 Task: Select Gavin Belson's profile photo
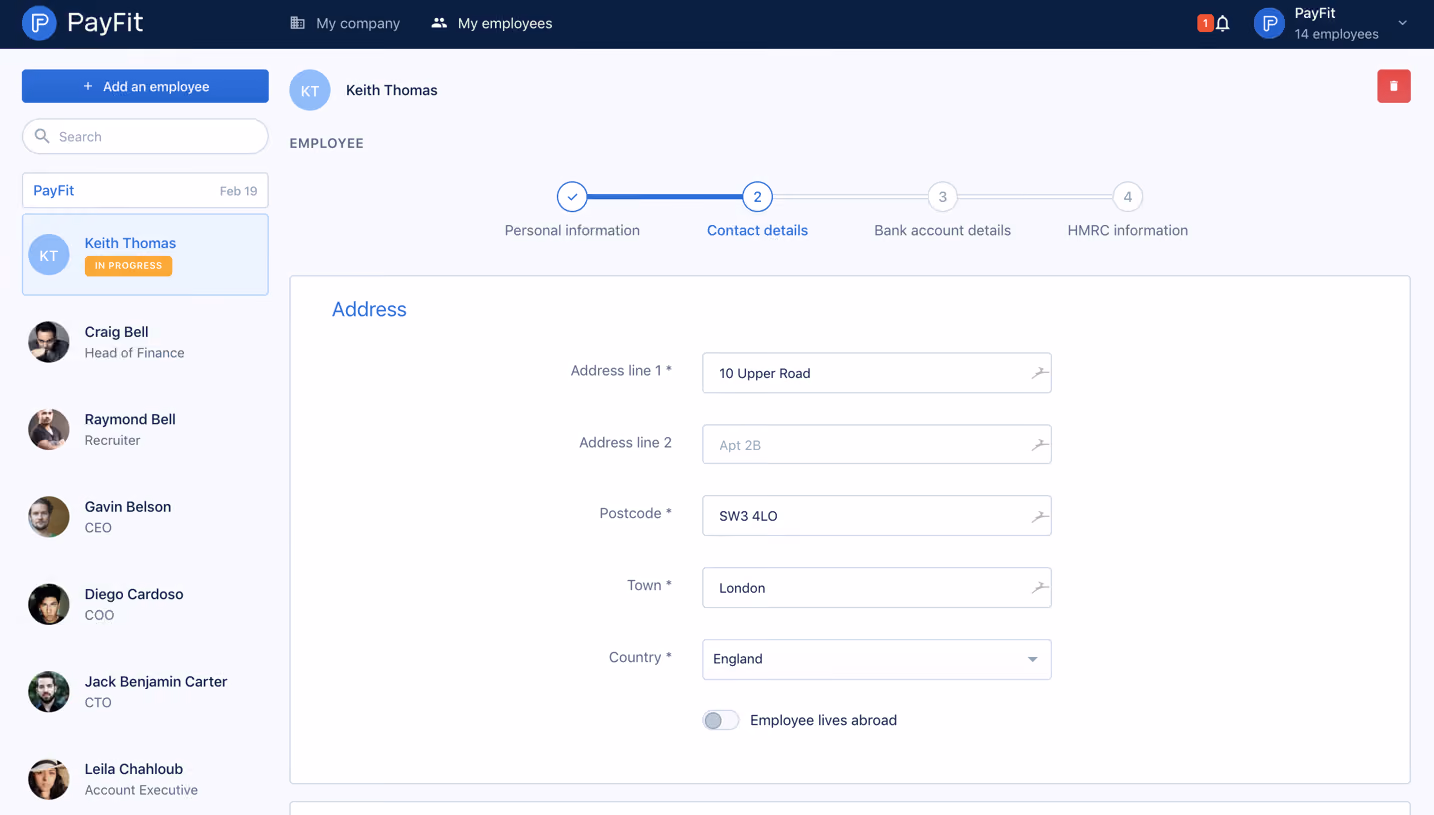[49, 517]
